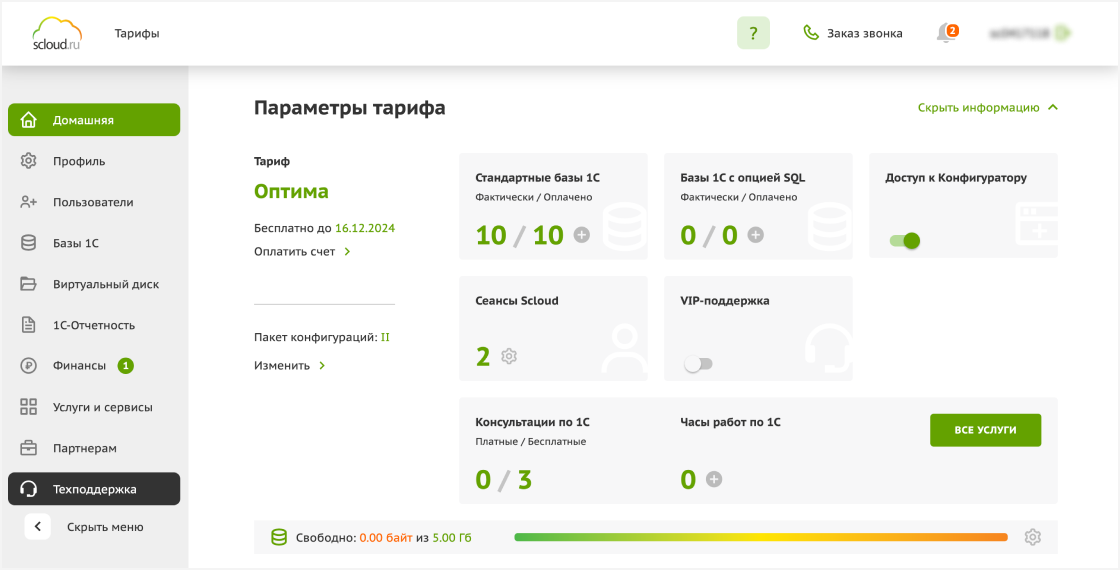Screen dimensions: 1120x570
Task: Enable the VIP-поддержка toggle
Action: click(x=699, y=364)
